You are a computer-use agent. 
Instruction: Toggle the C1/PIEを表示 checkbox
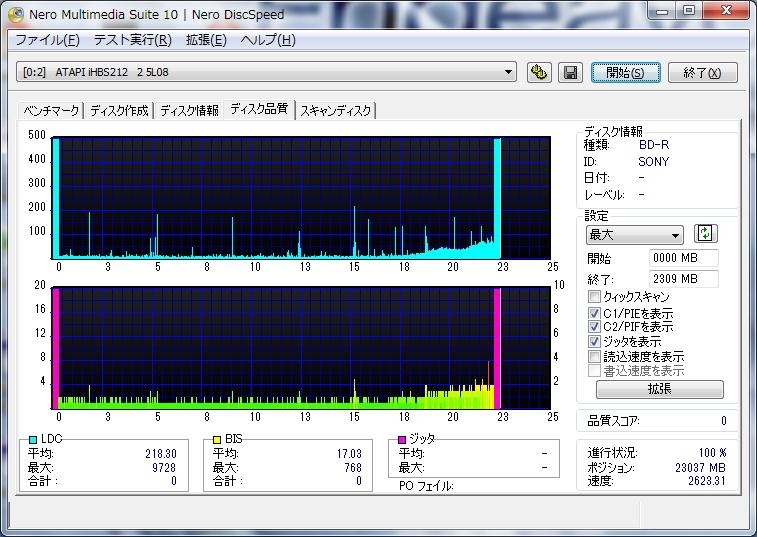point(594,313)
